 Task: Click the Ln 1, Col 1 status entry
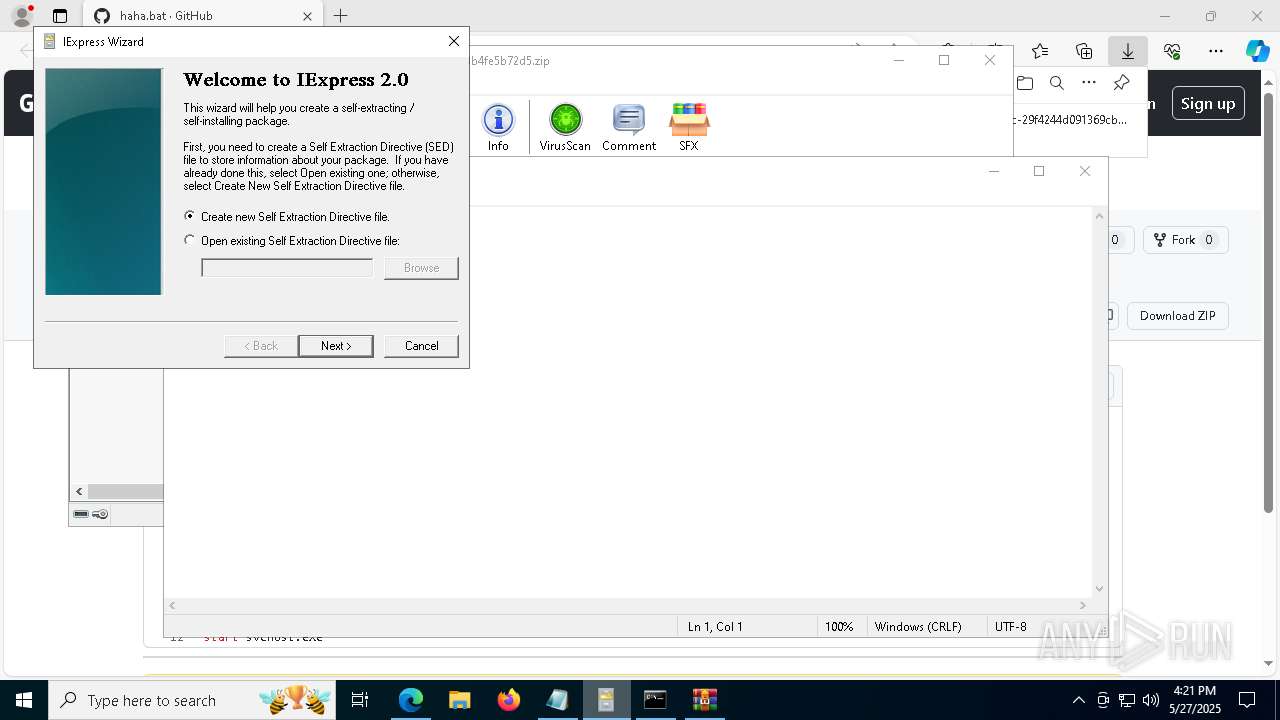tap(715, 627)
